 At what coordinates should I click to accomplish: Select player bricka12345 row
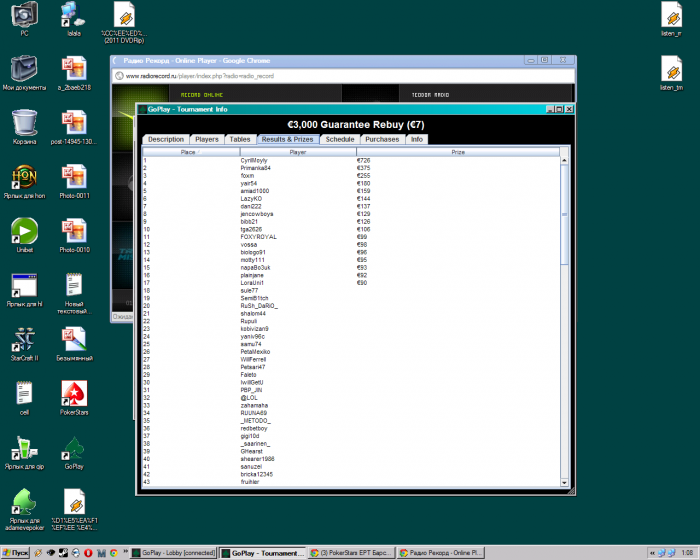pos(256,474)
